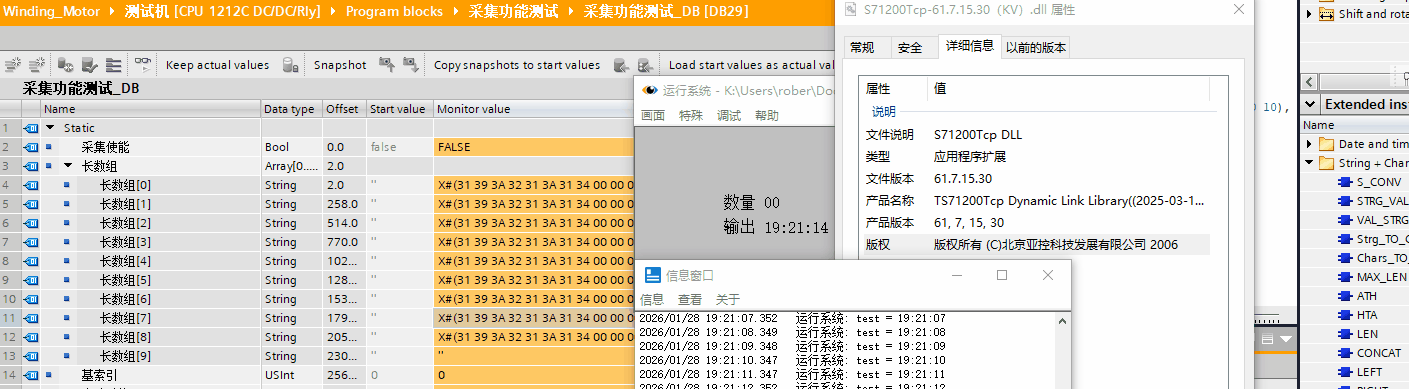Expand the Date and time folder
The height and width of the screenshot is (389, 1409).
point(1310,144)
